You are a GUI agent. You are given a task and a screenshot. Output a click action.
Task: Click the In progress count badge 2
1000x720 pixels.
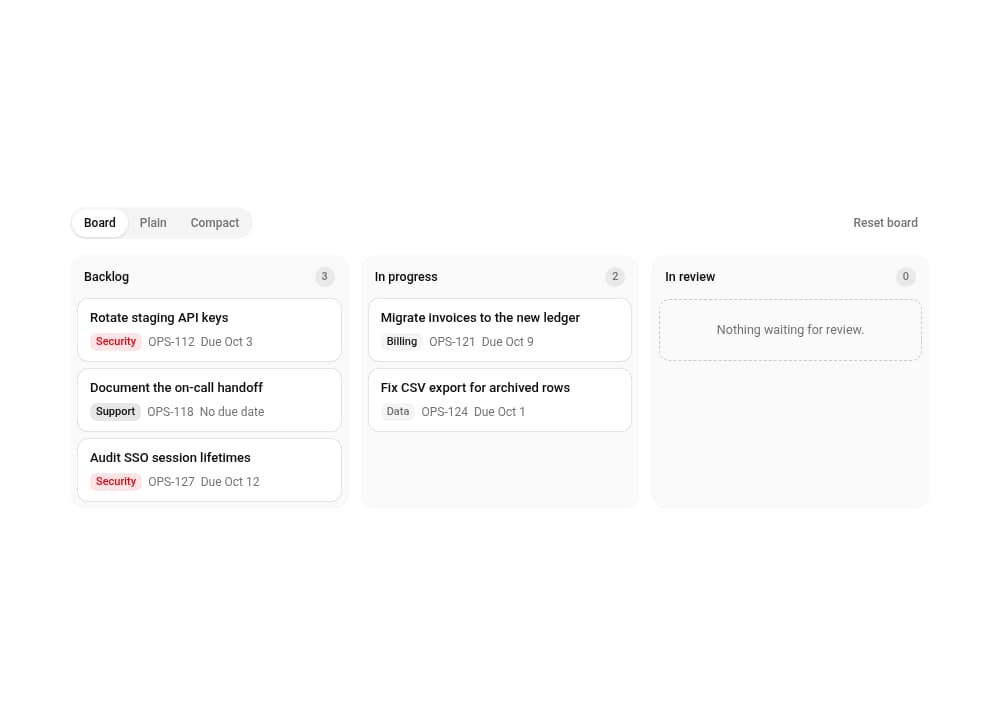click(615, 276)
